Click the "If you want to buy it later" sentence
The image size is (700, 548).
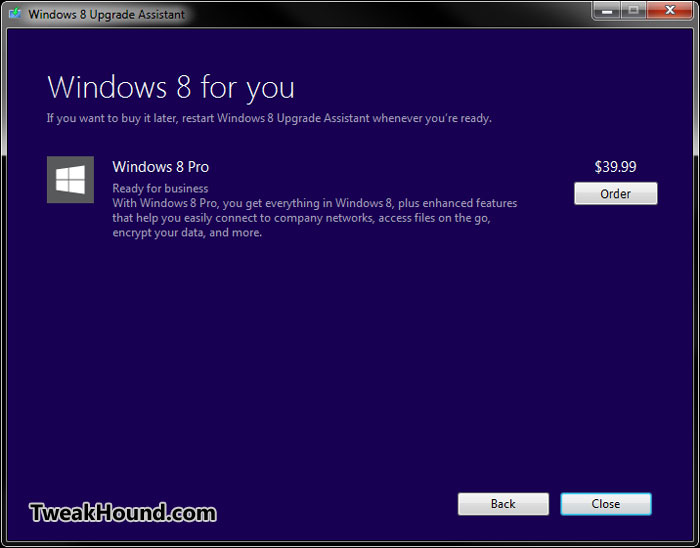[x=269, y=118]
